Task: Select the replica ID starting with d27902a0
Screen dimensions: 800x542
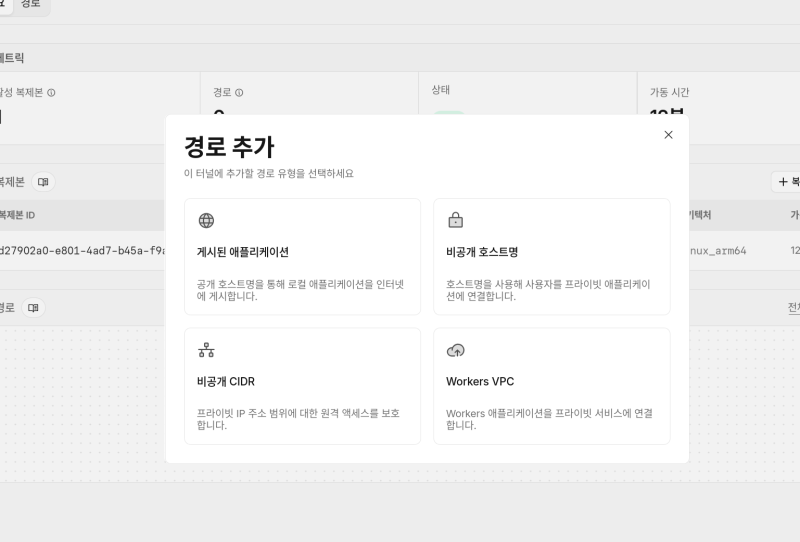Action: pos(80,250)
